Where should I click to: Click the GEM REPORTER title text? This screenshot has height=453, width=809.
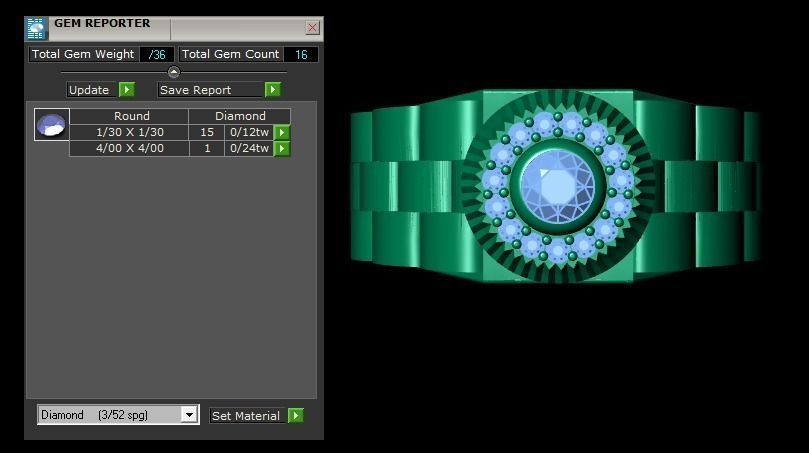[102, 23]
